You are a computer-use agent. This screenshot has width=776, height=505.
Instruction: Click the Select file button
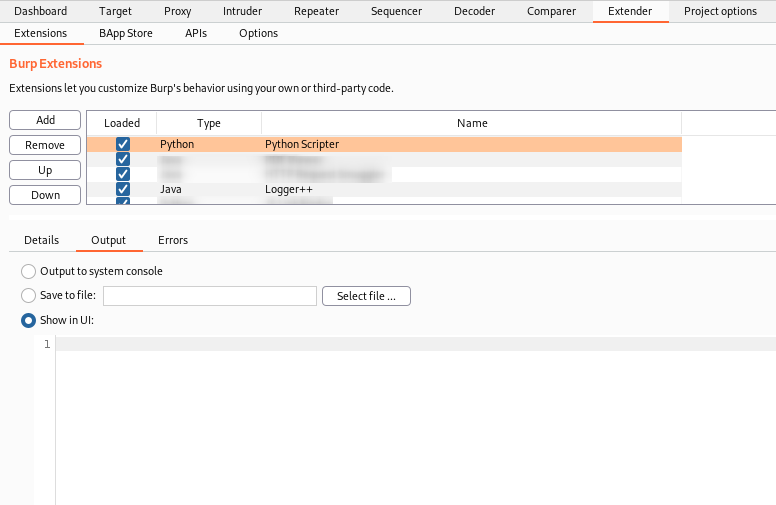point(366,296)
